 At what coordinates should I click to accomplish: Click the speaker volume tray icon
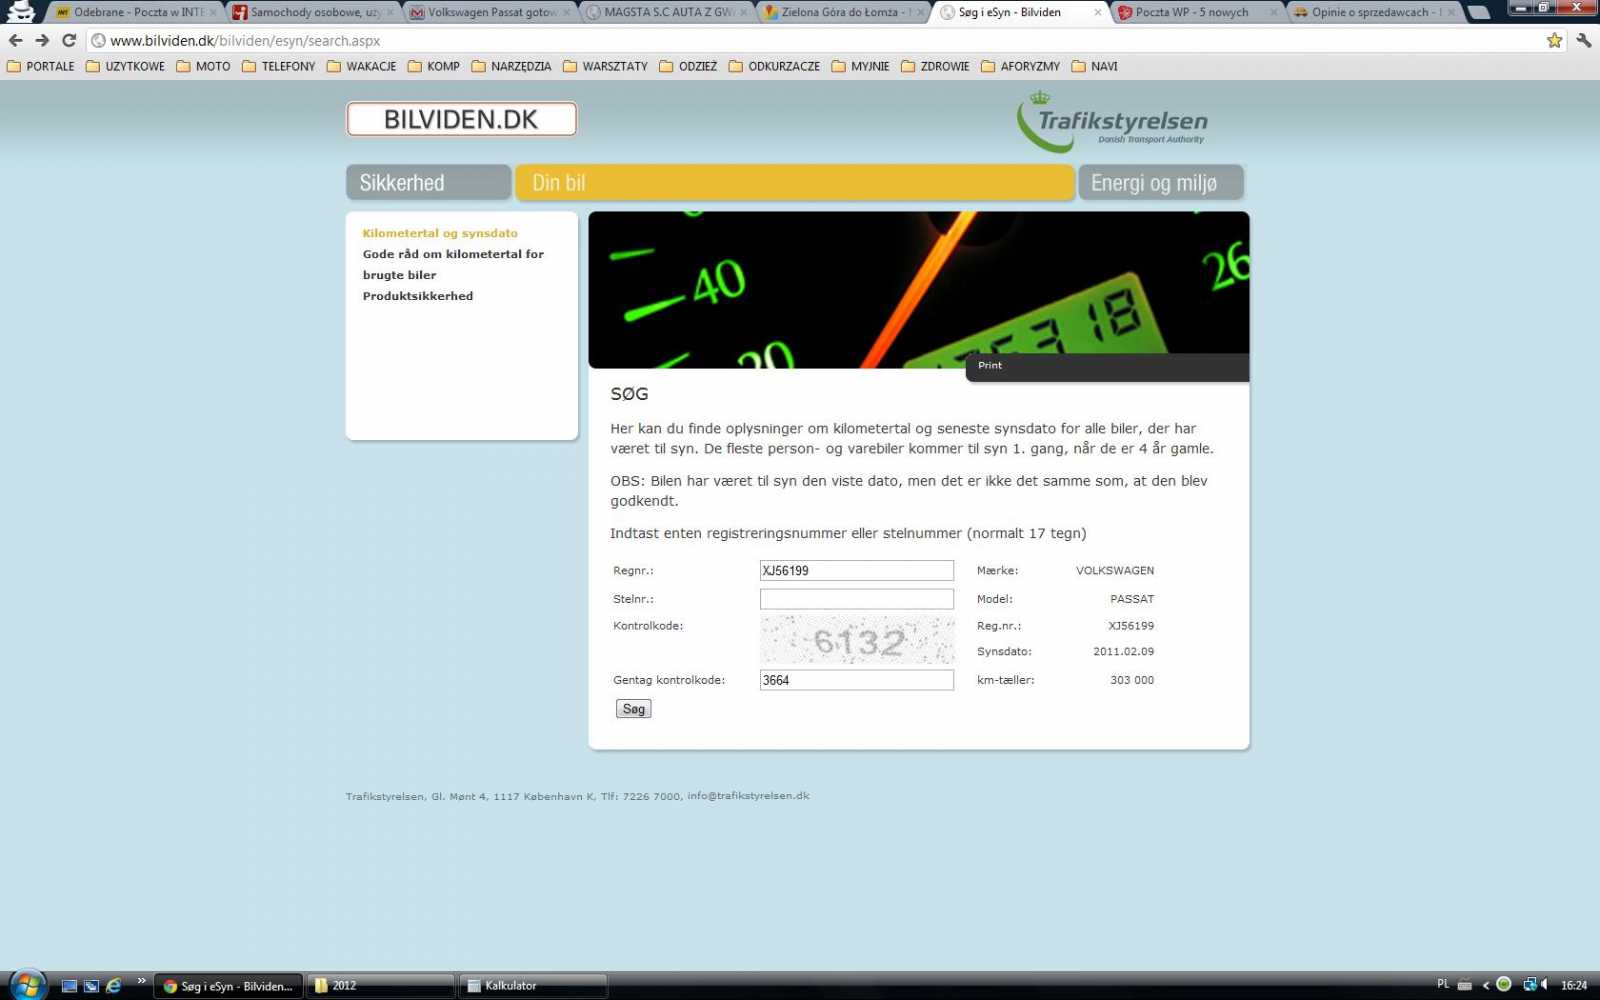point(1546,985)
